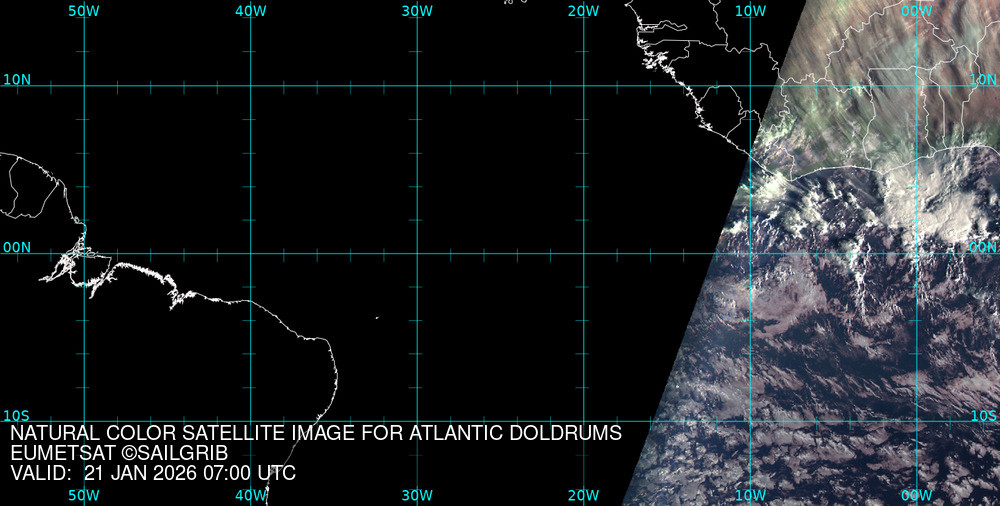Click the grid intersection of 30W and equator
Viewport: 1000px width, 506px height.
[417, 253]
